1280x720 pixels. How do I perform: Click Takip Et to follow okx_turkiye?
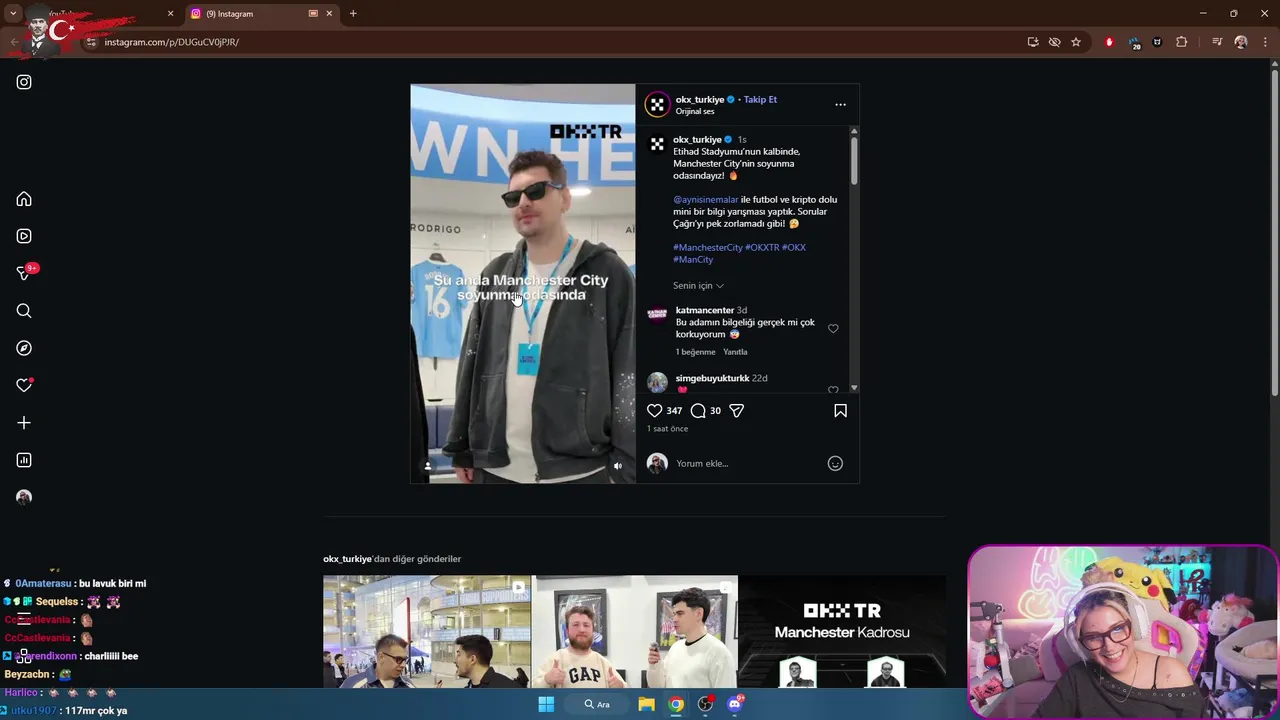point(760,99)
